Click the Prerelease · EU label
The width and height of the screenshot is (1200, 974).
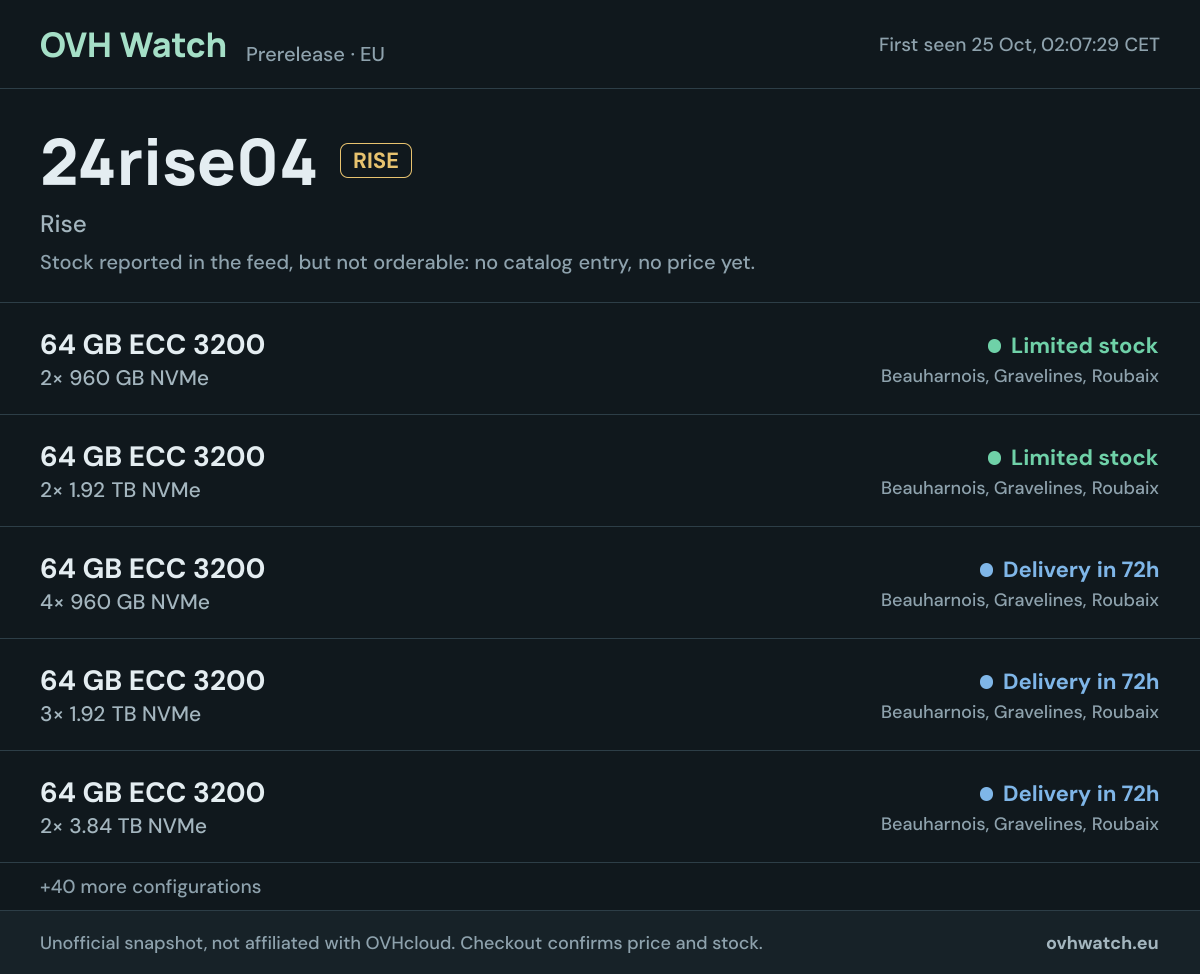click(315, 54)
